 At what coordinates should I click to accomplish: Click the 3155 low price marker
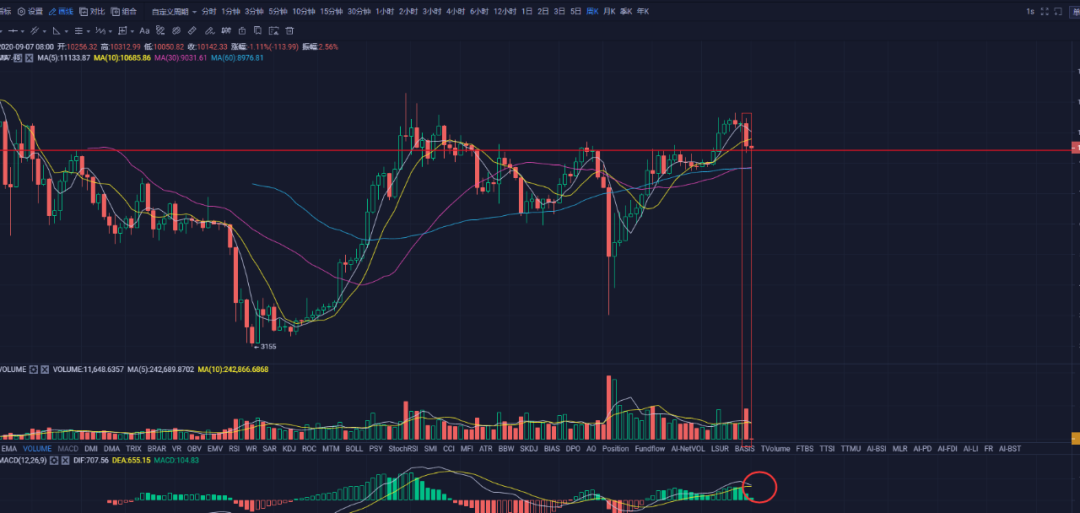coord(267,346)
